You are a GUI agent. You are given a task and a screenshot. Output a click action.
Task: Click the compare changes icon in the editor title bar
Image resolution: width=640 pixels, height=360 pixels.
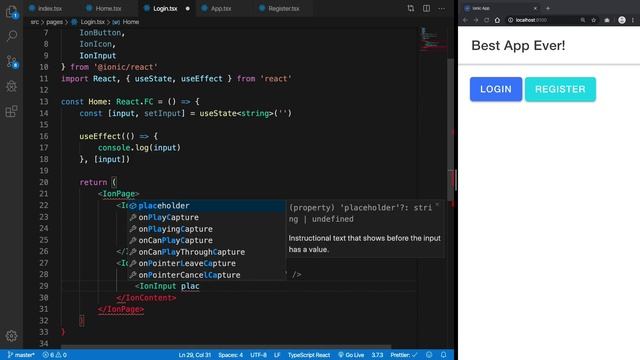pyautogui.click(x=411, y=8)
